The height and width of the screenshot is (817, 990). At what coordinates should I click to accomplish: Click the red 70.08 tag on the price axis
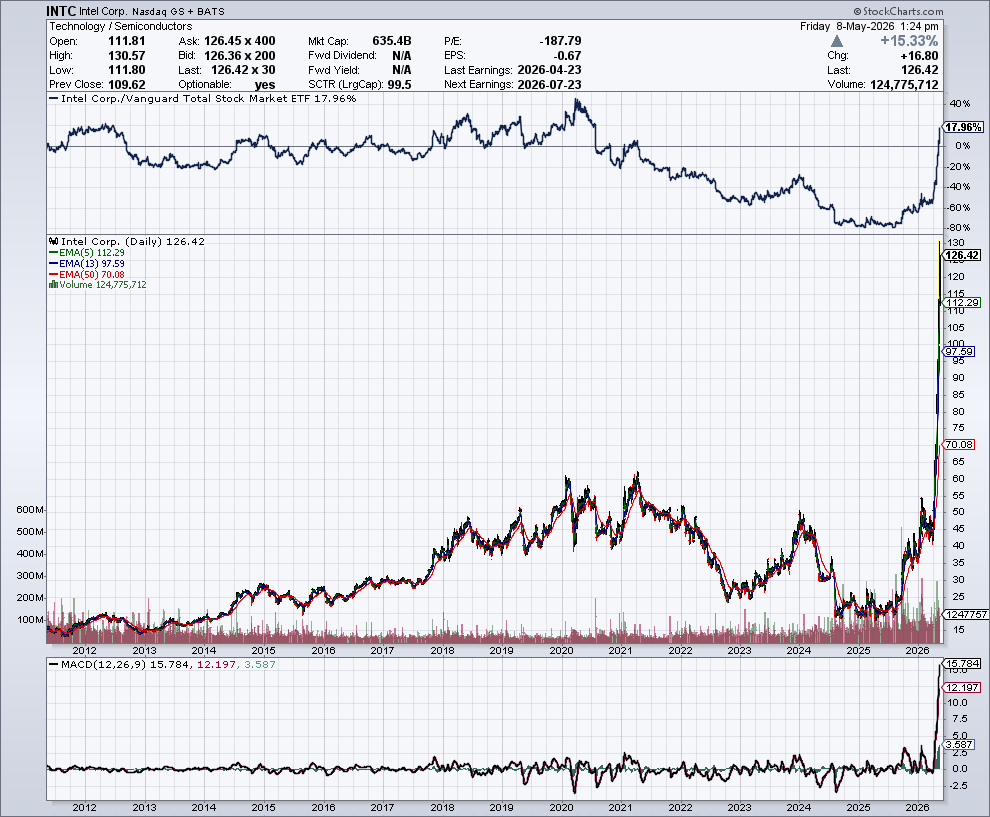coord(959,444)
